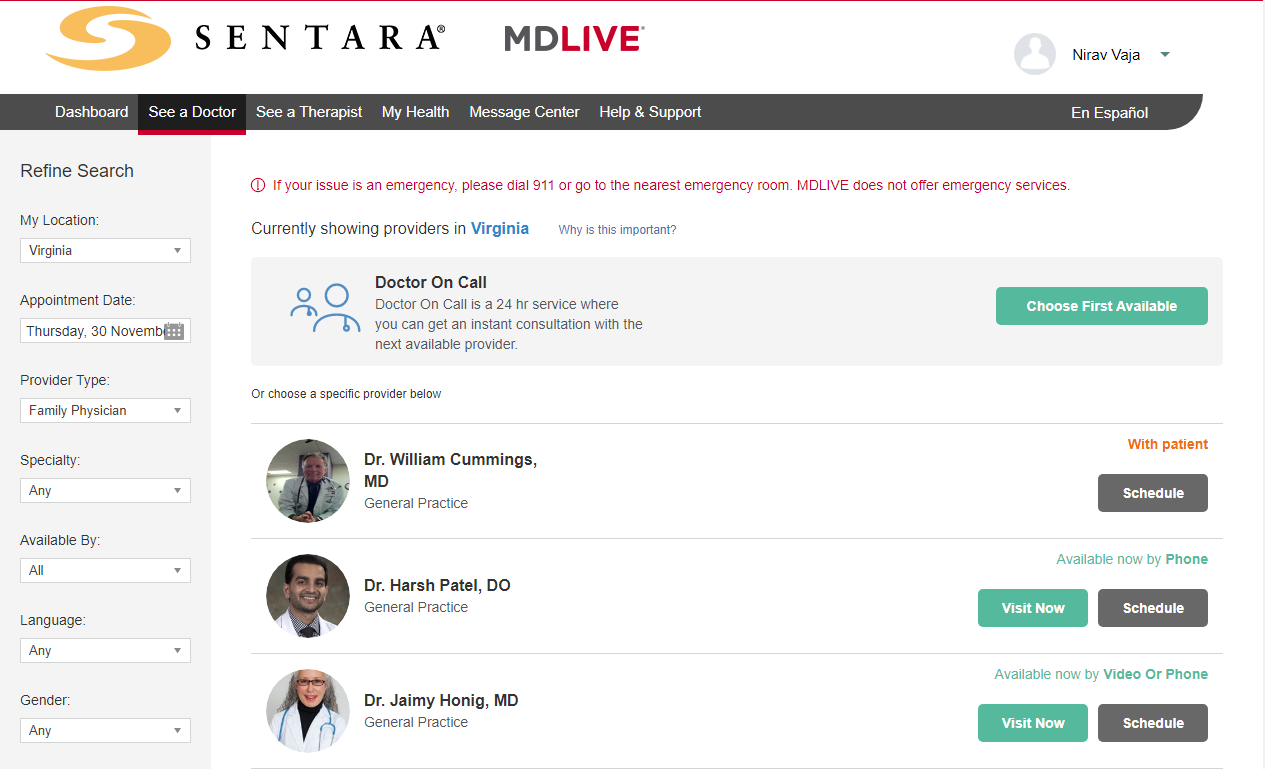Image resolution: width=1265 pixels, height=769 pixels.
Task: Open Dr. Harsh Patel's profile photo
Action: point(308,596)
